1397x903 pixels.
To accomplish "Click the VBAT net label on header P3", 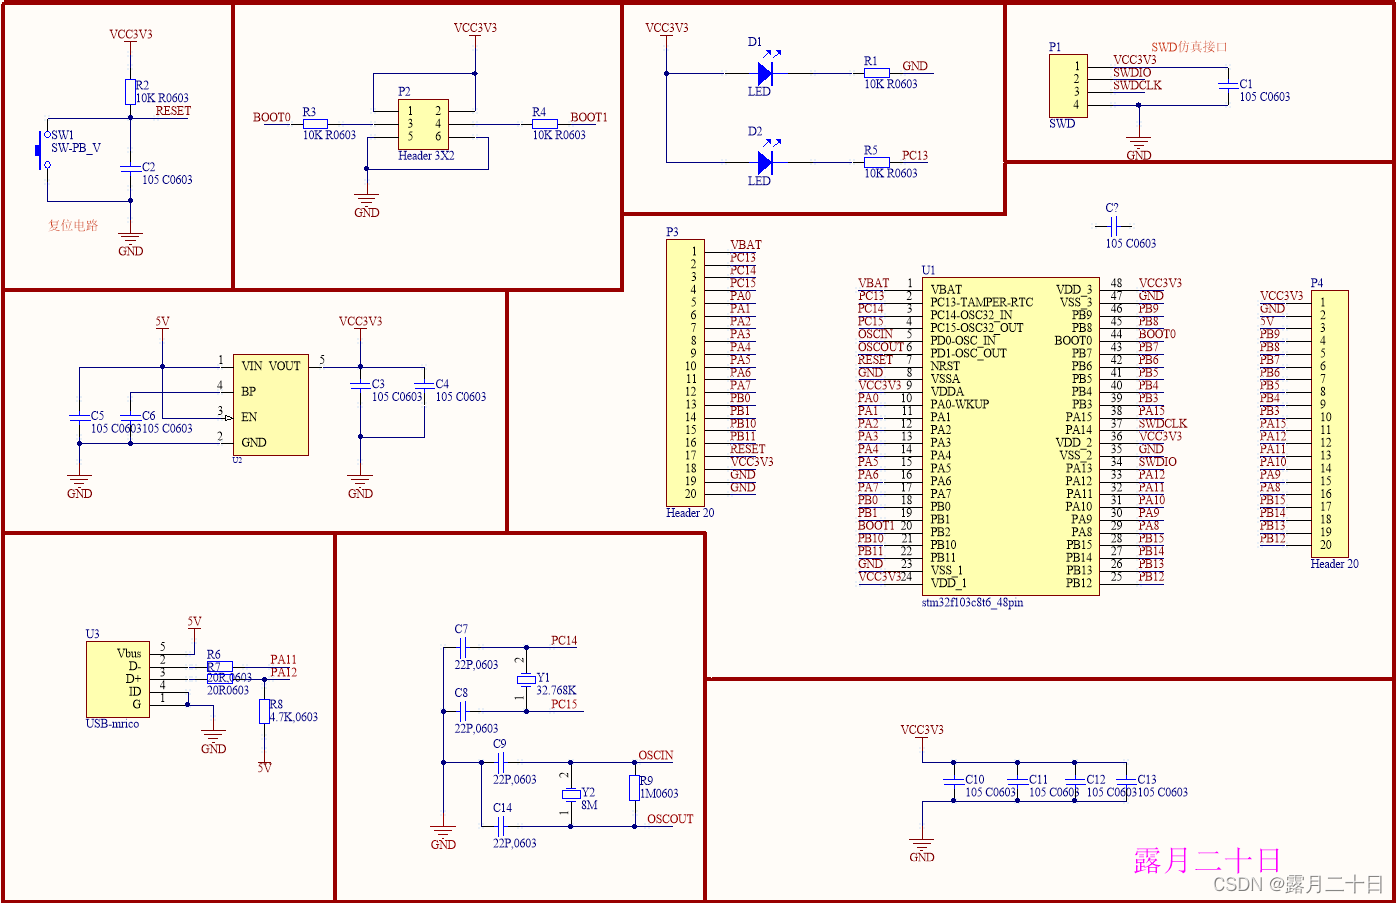I will 746,245.
